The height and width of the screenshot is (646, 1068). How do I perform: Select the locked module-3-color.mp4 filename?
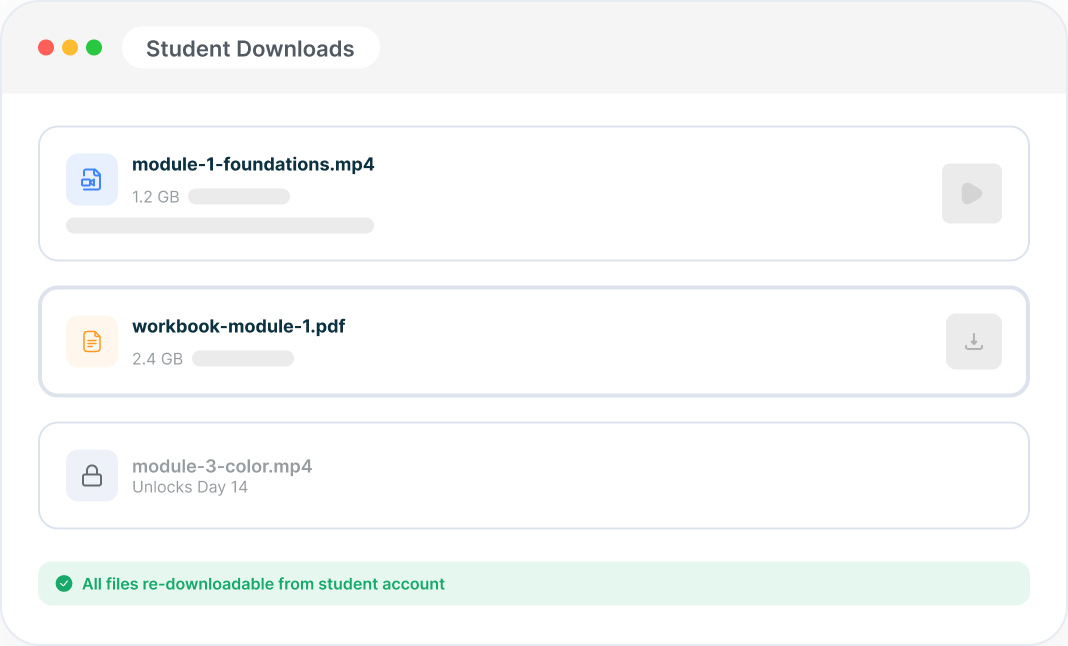click(222, 466)
